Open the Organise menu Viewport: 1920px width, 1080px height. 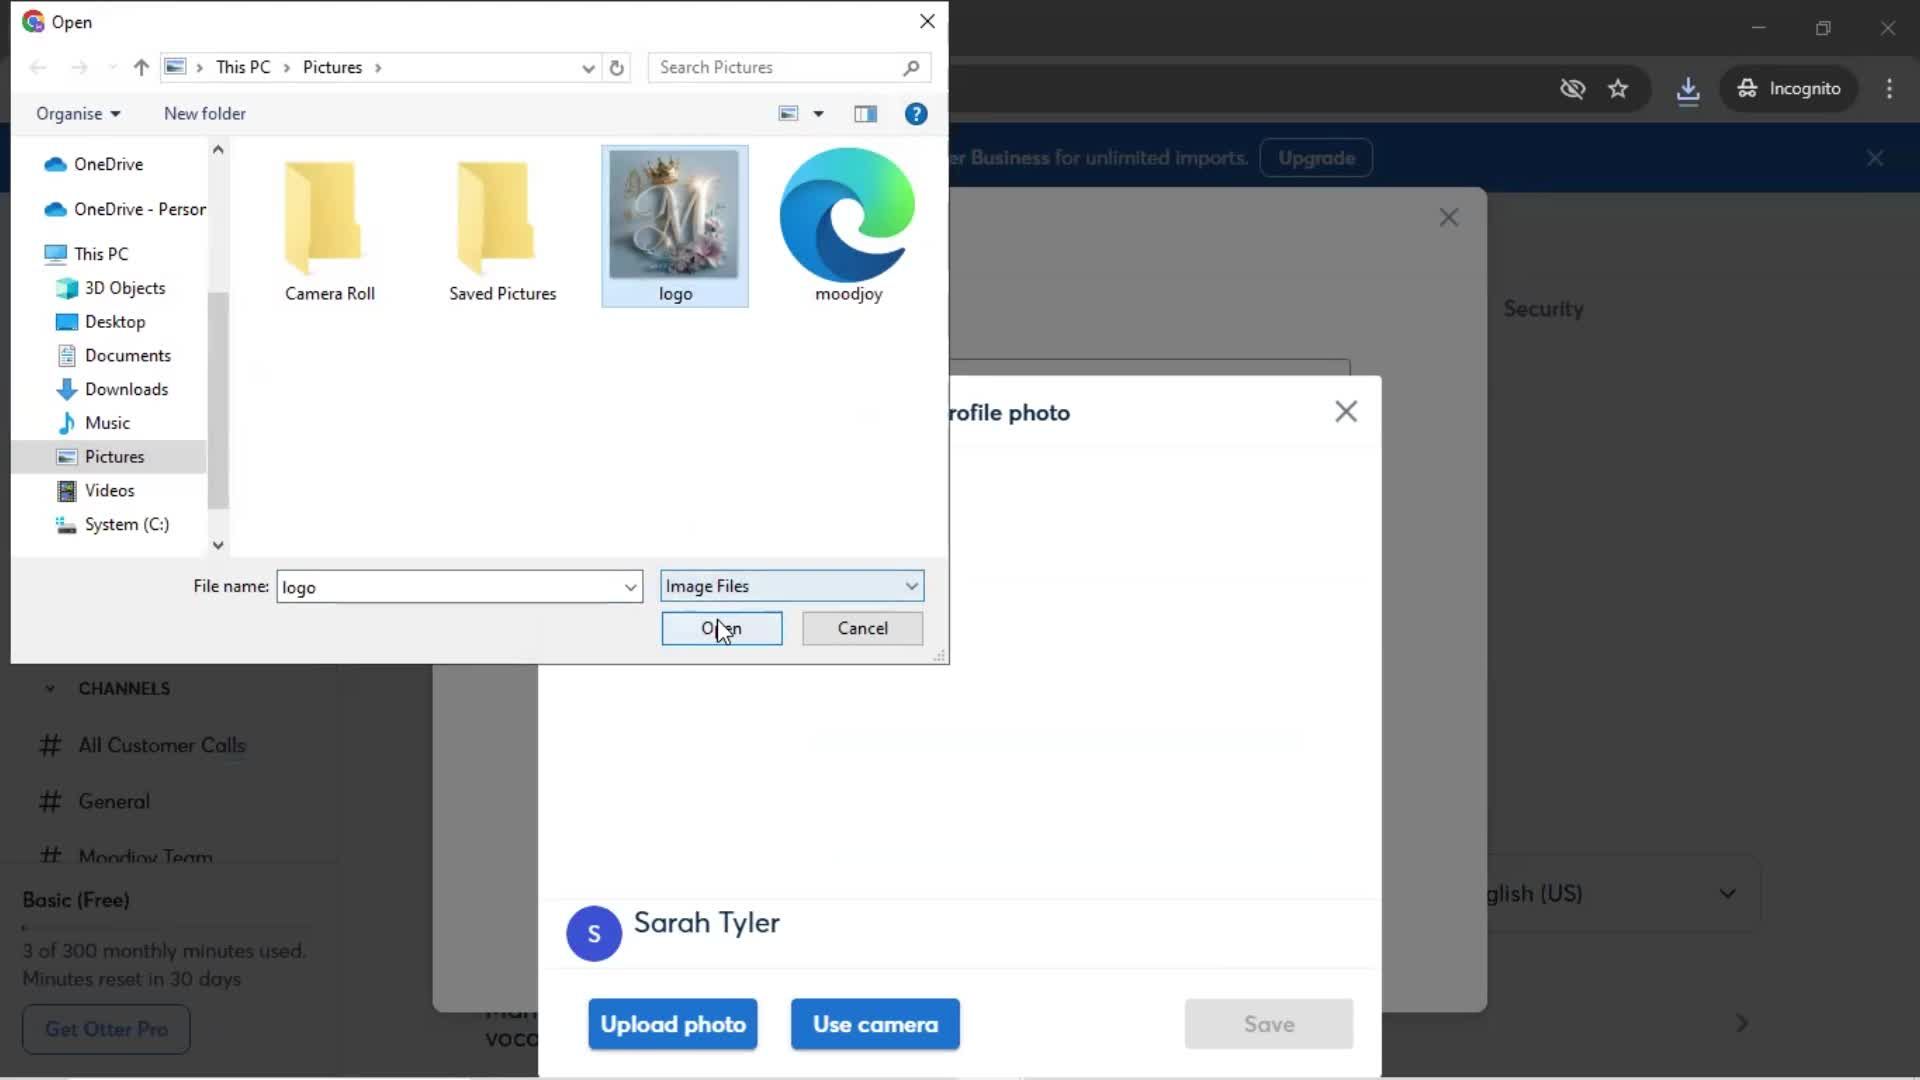(78, 114)
